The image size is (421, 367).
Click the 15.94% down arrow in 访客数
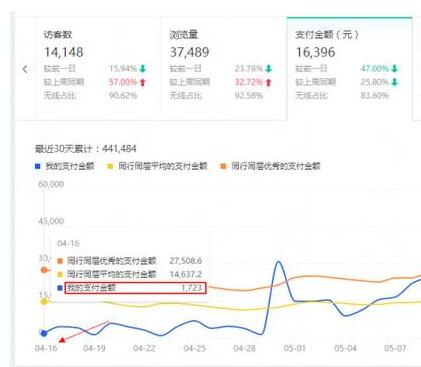pyautogui.click(x=143, y=69)
